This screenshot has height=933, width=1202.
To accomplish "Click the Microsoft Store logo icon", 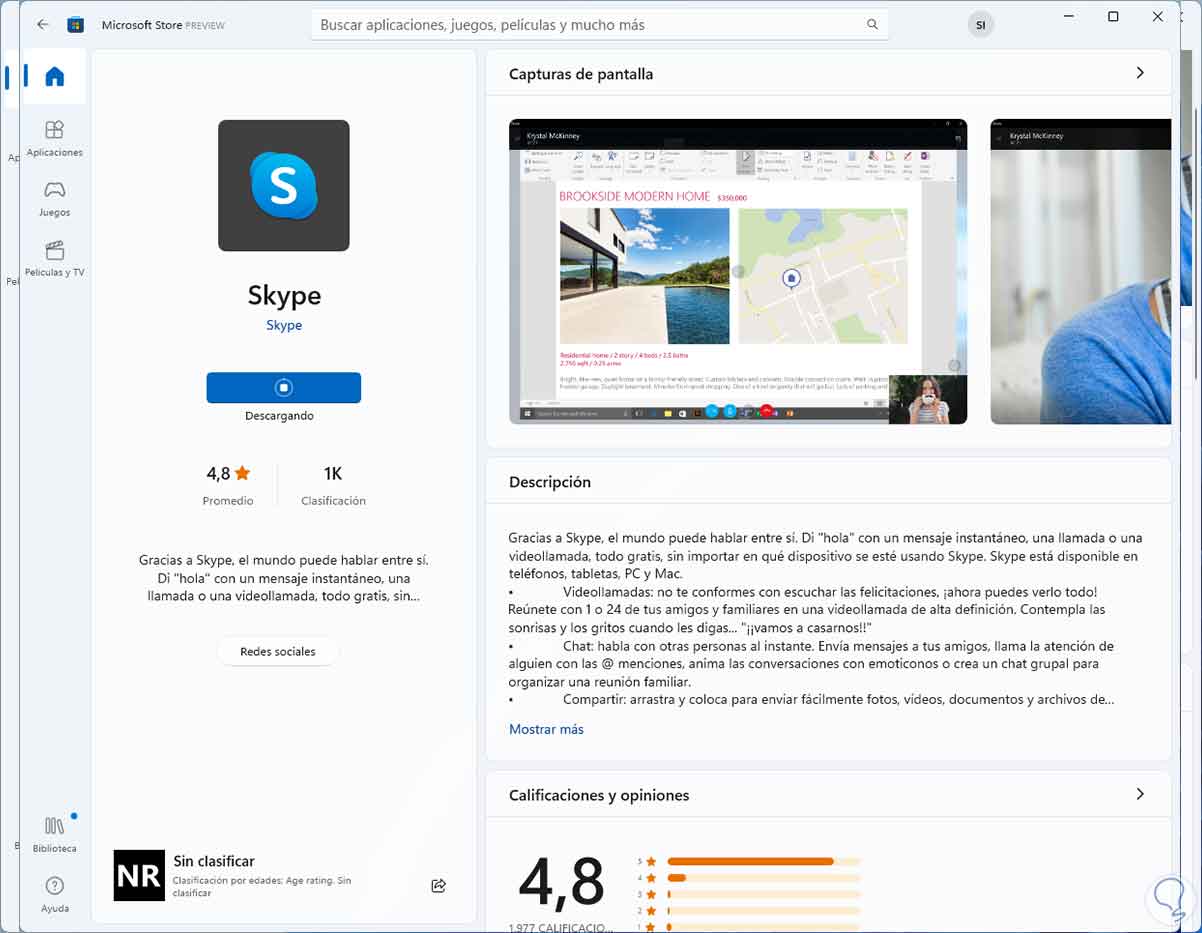I will (75, 24).
